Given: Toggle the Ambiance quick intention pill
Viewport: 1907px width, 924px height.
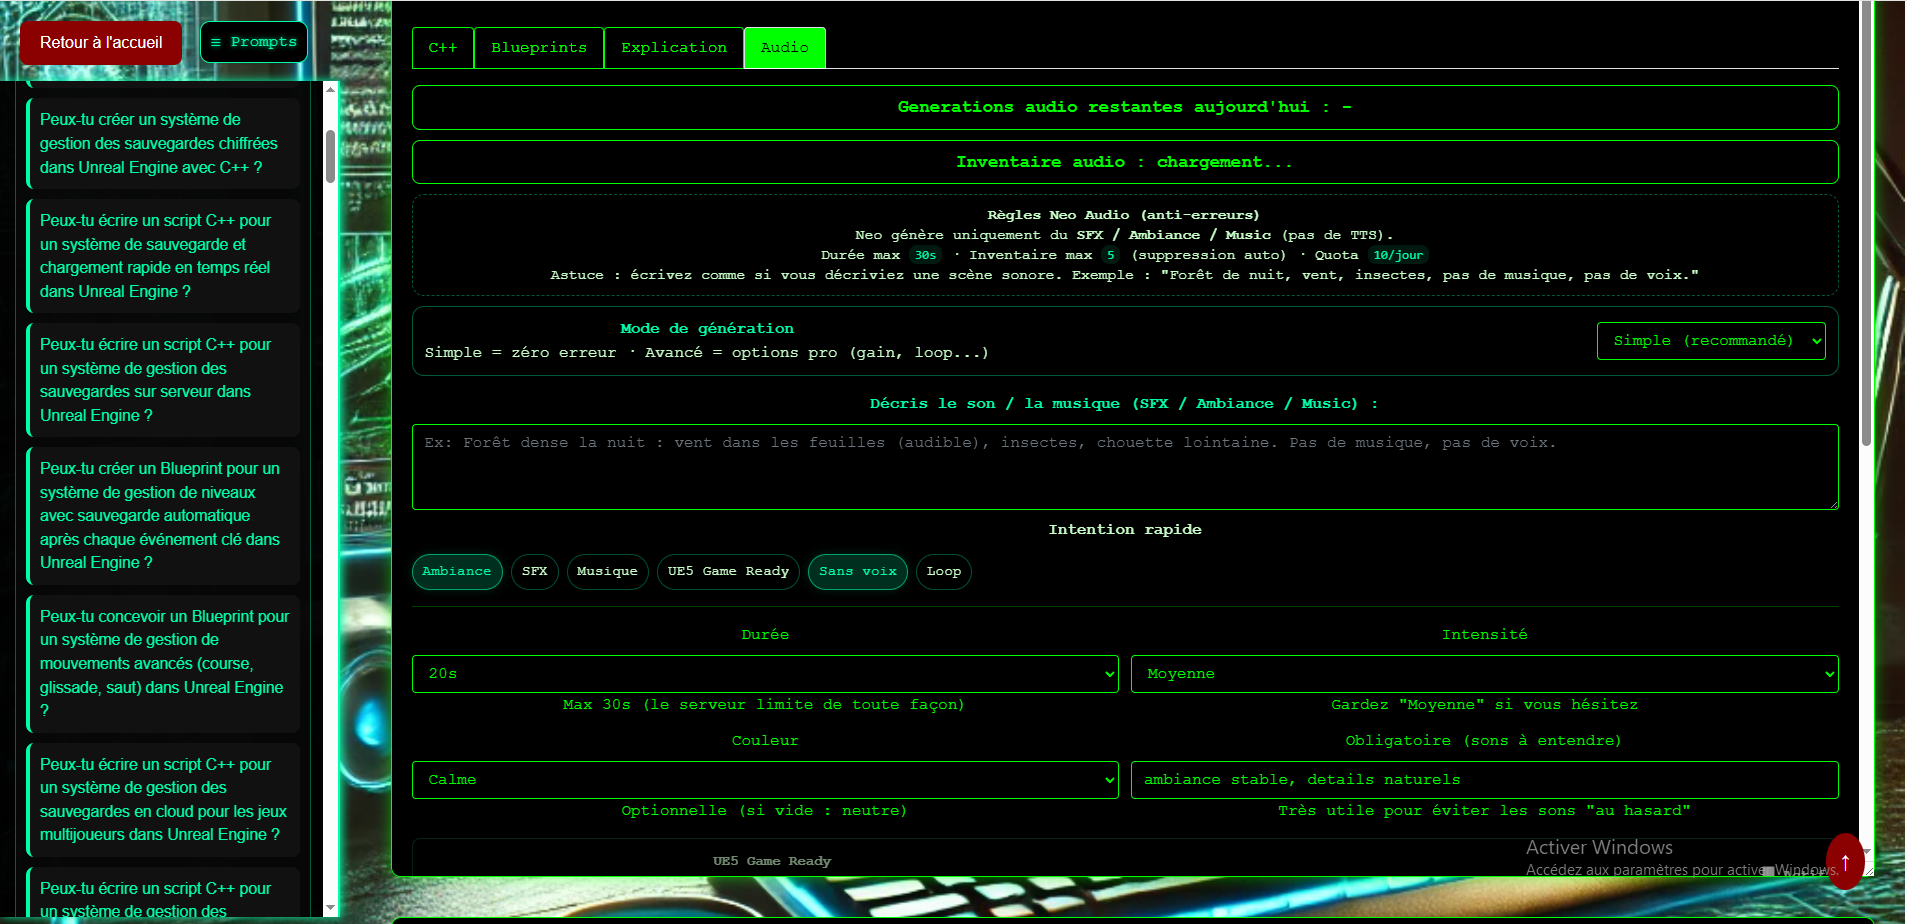Looking at the screenshot, I should coord(457,571).
